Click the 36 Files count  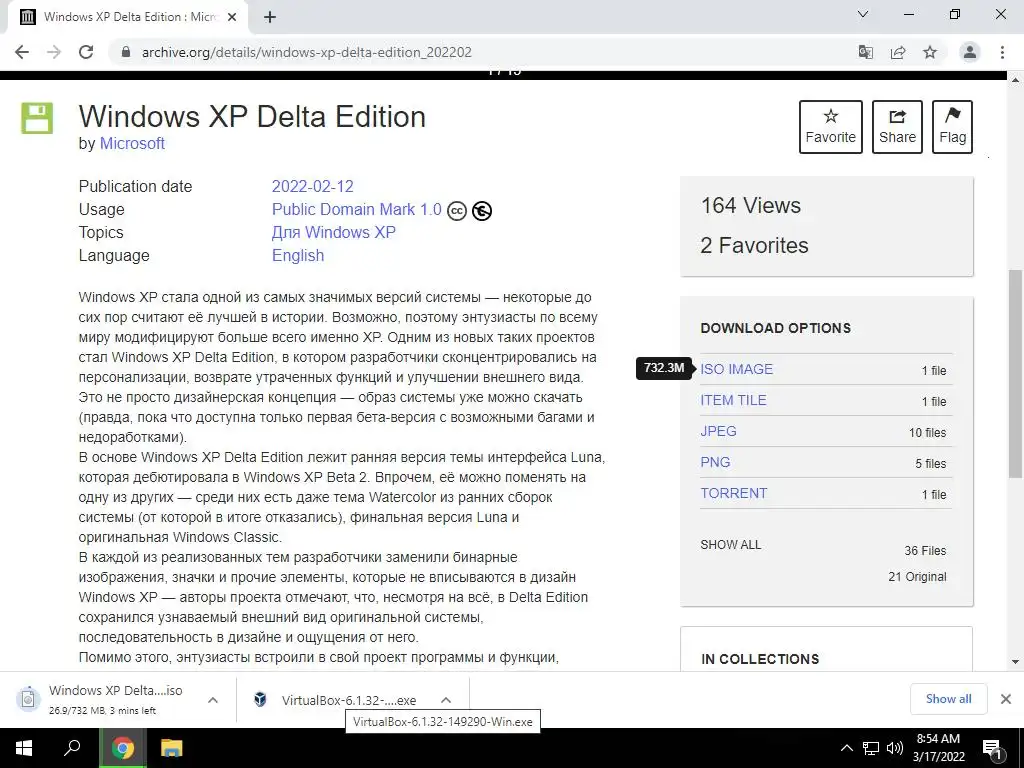click(925, 551)
